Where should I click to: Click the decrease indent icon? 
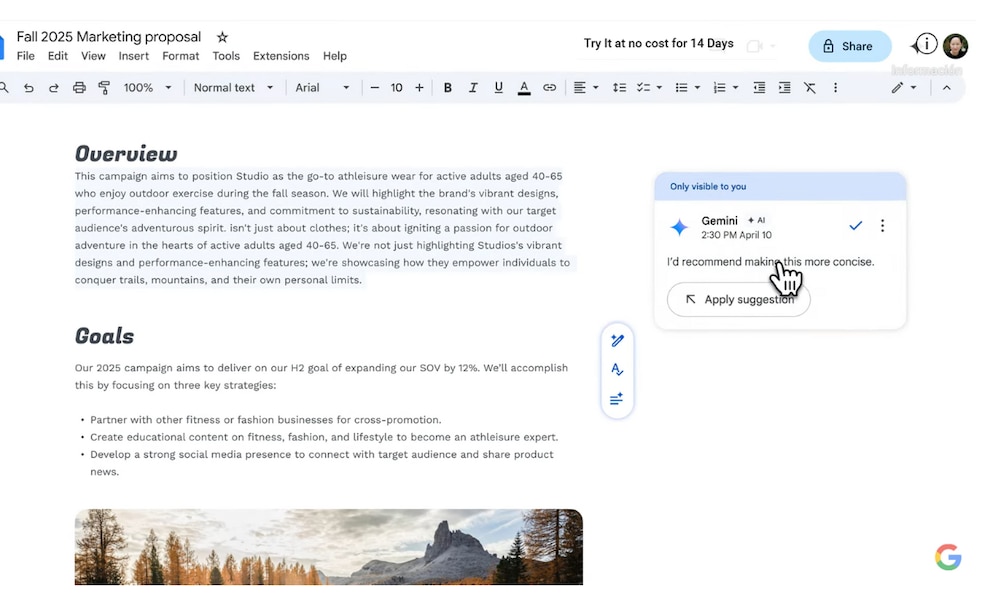click(x=759, y=88)
